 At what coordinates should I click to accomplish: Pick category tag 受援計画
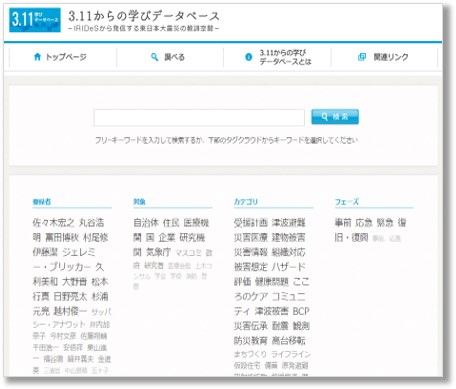pos(251,223)
